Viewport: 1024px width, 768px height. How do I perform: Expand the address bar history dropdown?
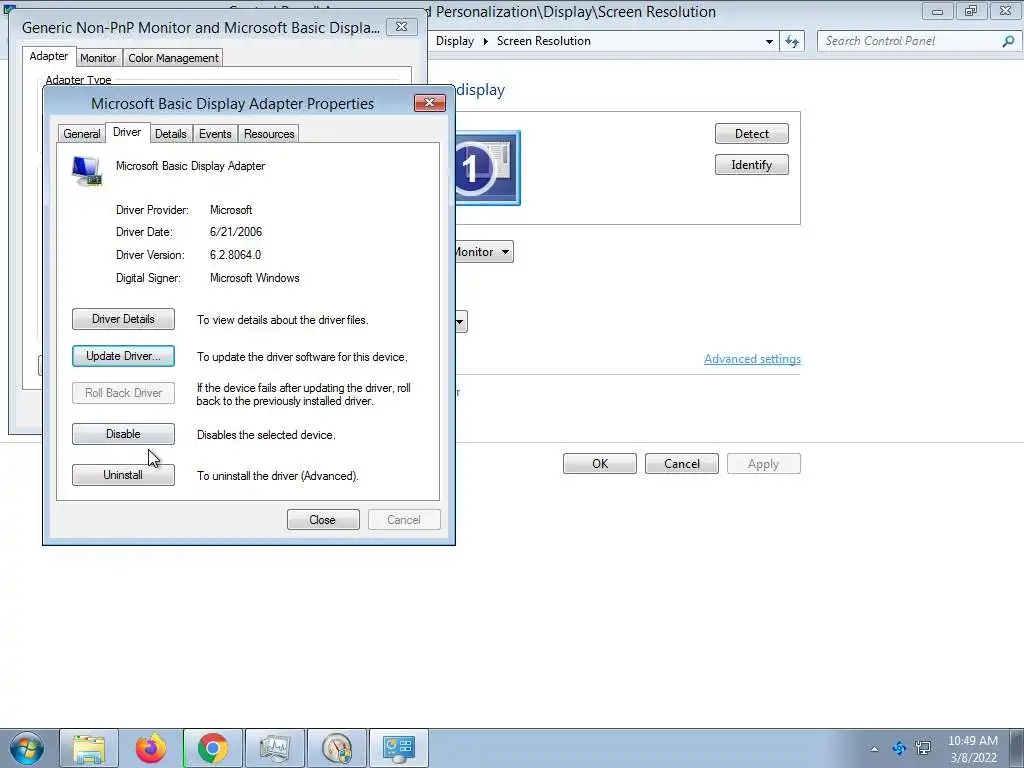click(769, 41)
